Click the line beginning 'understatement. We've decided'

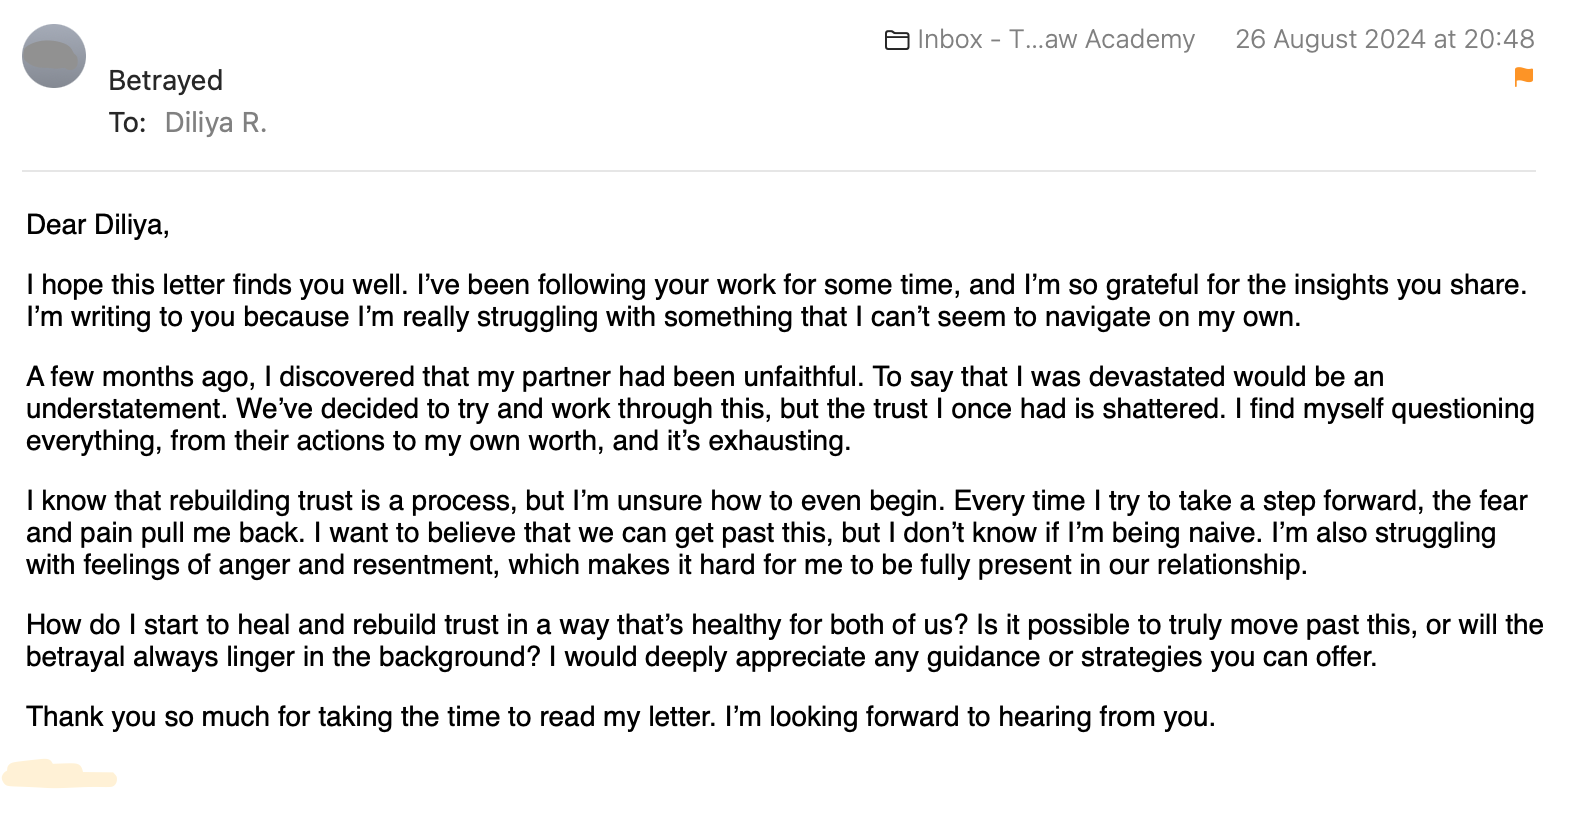(x=780, y=409)
